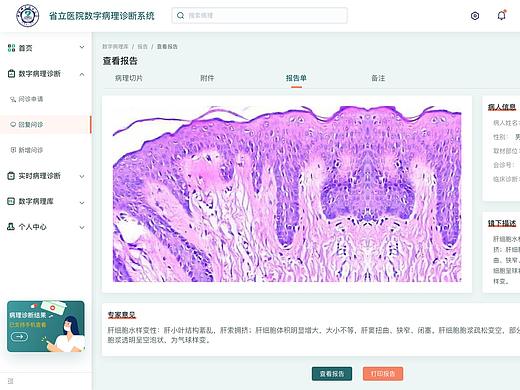Screen dimensions: 520x390
Task: Click the 新增问诊 plus icon
Action: pyautogui.click(x=13, y=150)
